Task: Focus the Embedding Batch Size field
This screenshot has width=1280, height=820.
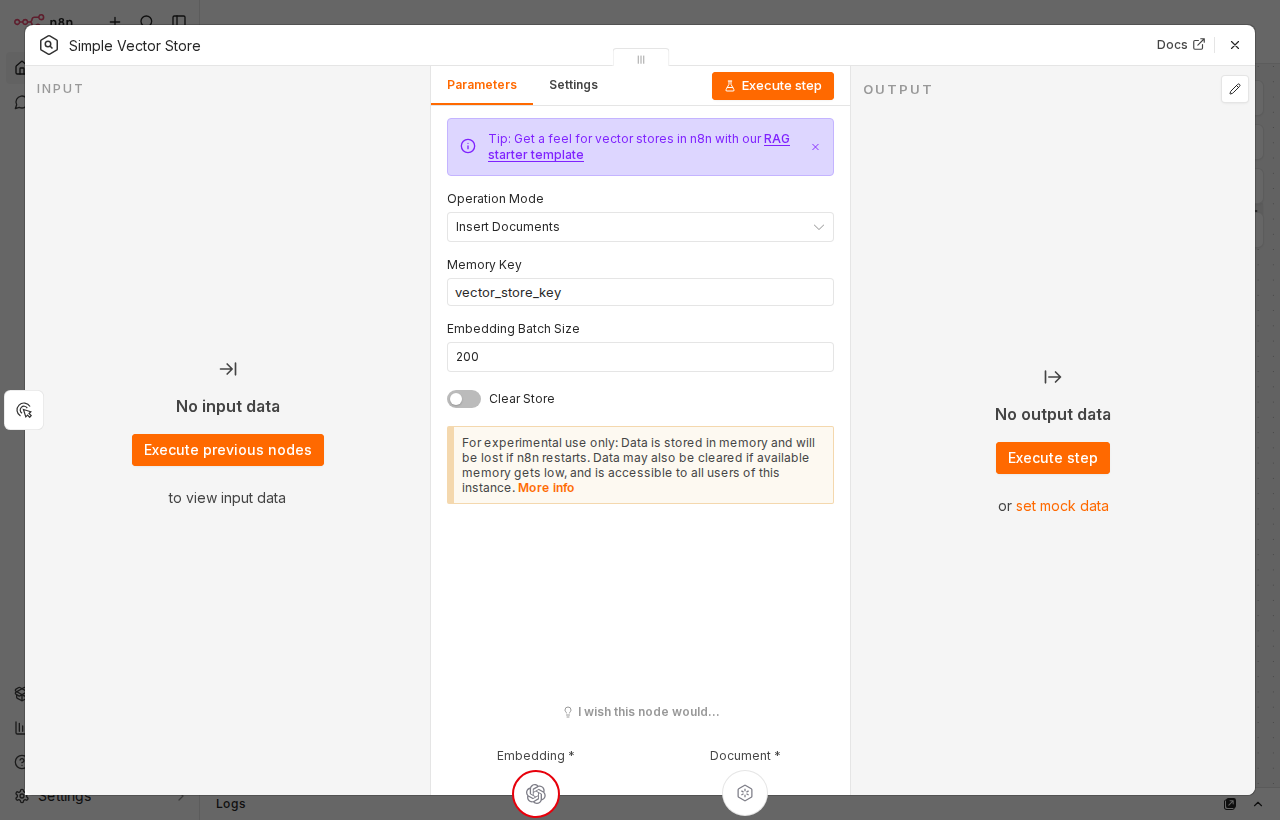Action: coord(640,357)
